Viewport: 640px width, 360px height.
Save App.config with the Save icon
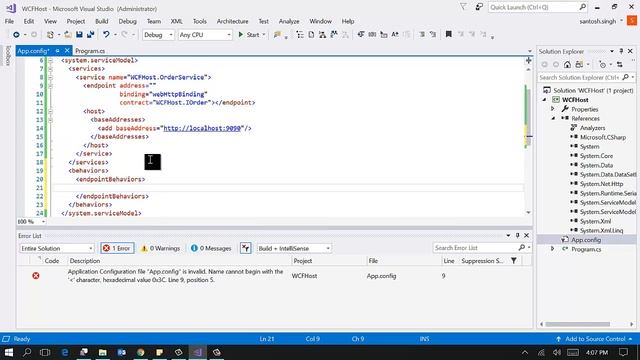click(79, 35)
